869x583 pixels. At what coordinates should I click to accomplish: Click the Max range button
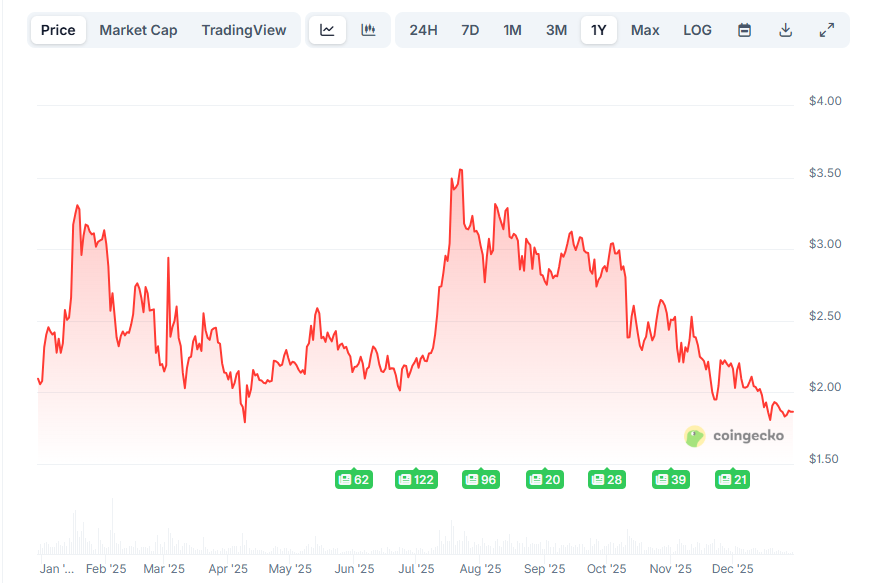point(644,30)
